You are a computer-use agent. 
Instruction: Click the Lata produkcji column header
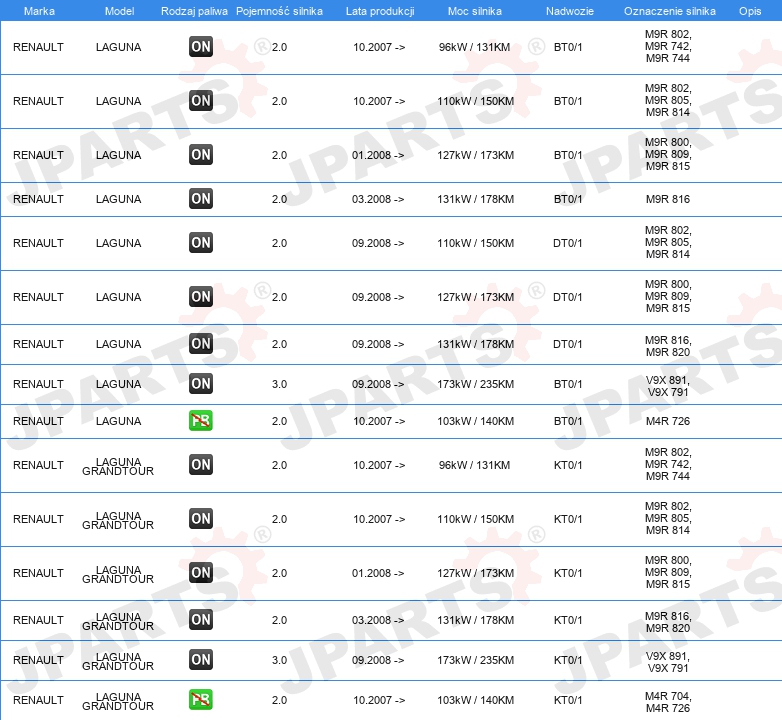380,11
